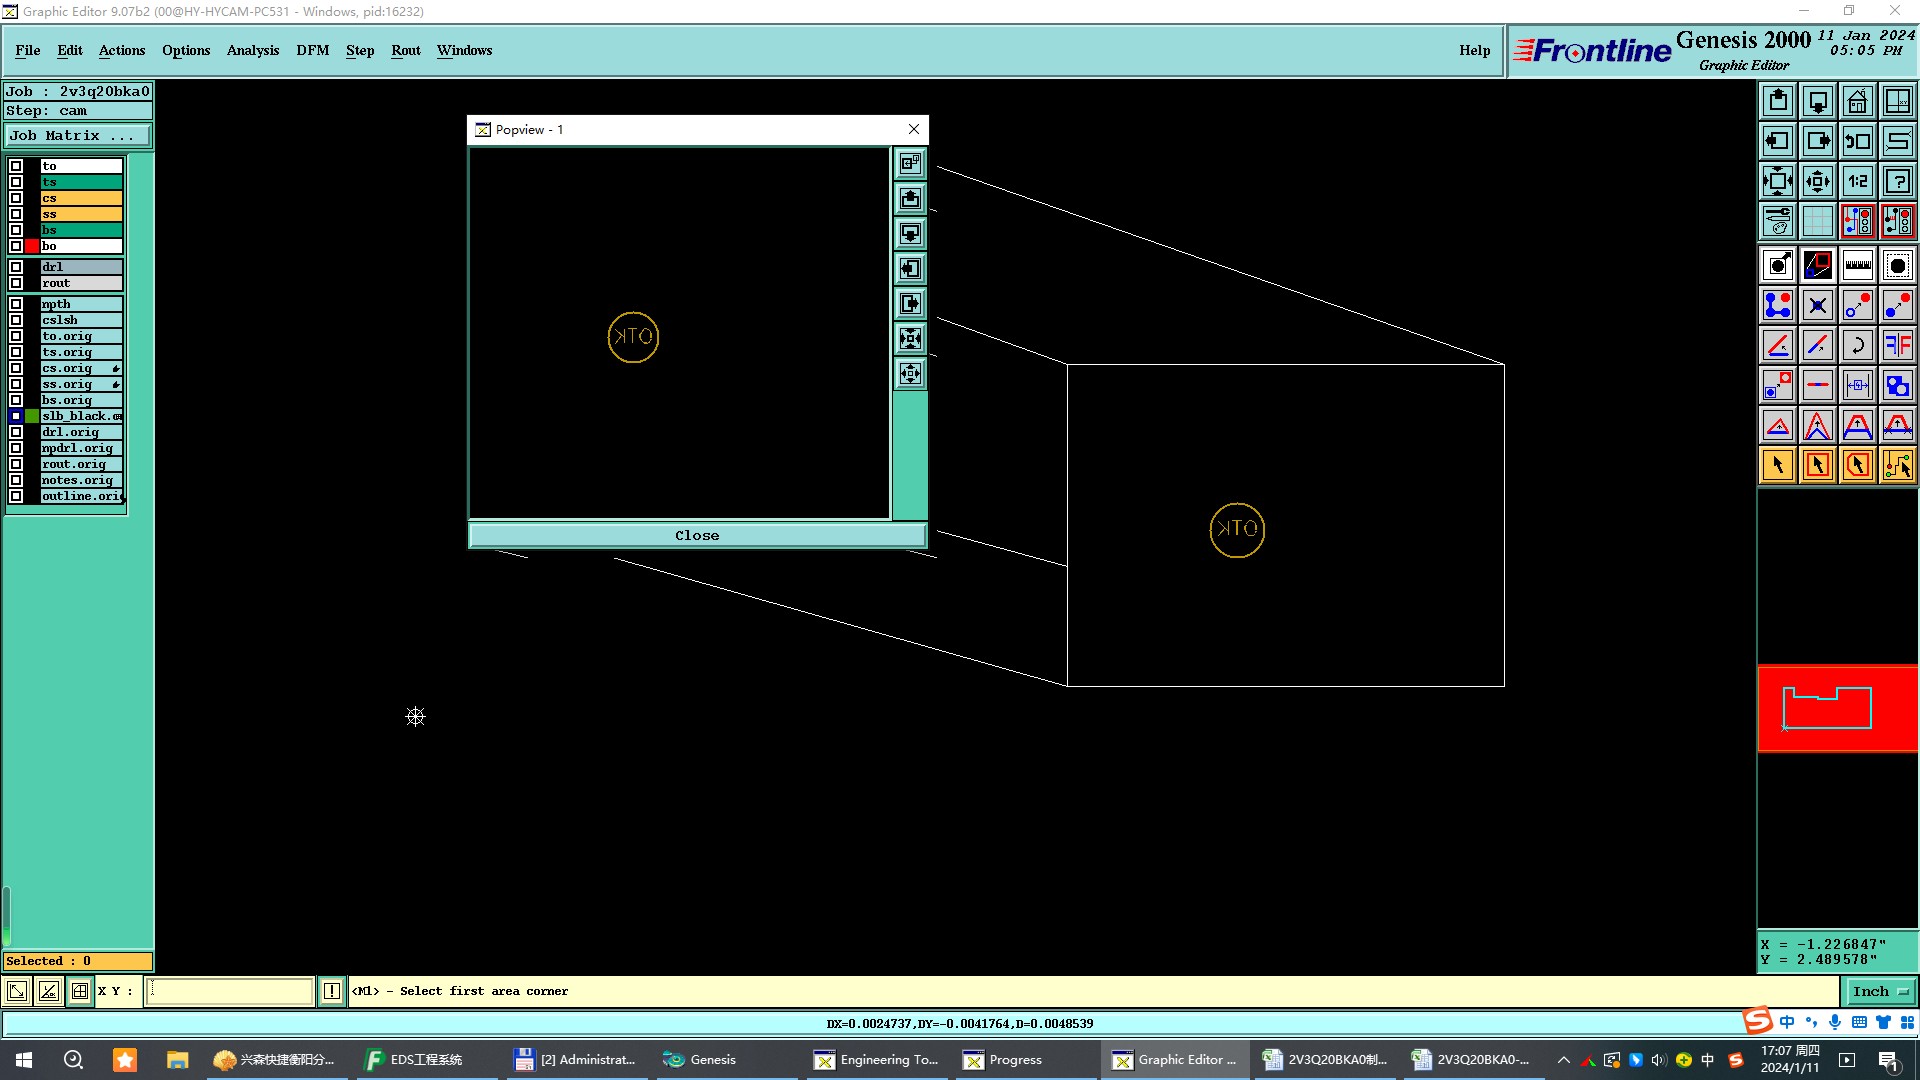Toggle the 'bo' layer checkbox
The width and height of the screenshot is (1920, 1080).
[x=16, y=246]
